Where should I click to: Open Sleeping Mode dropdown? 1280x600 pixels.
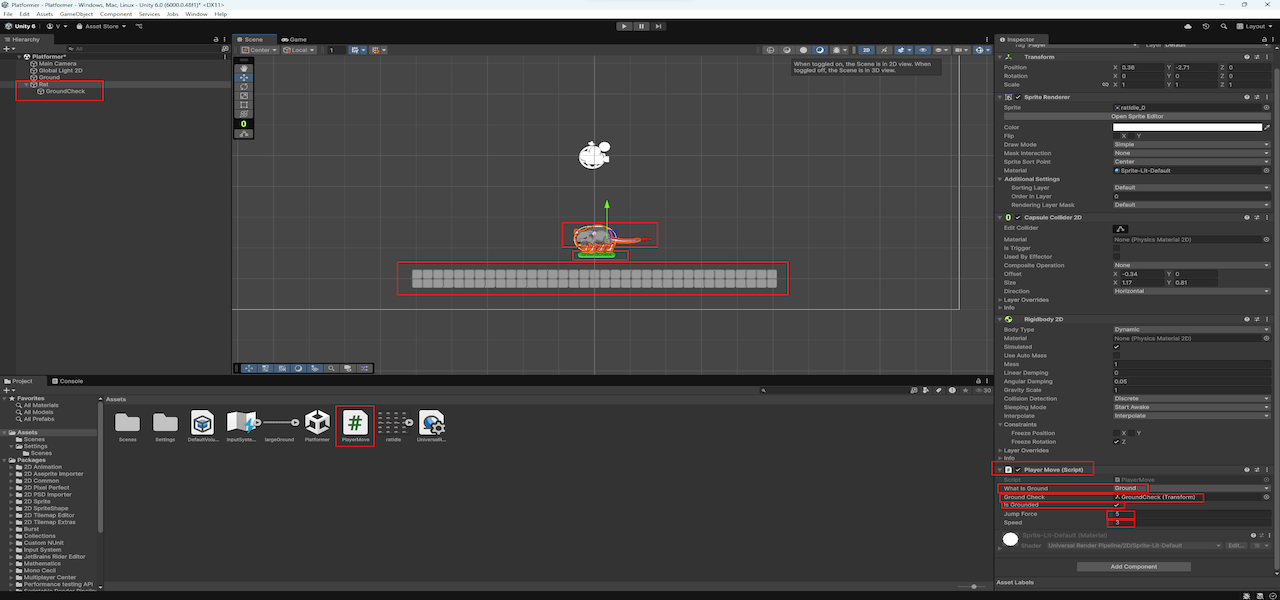pyautogui.click(x=1191, y=407)
